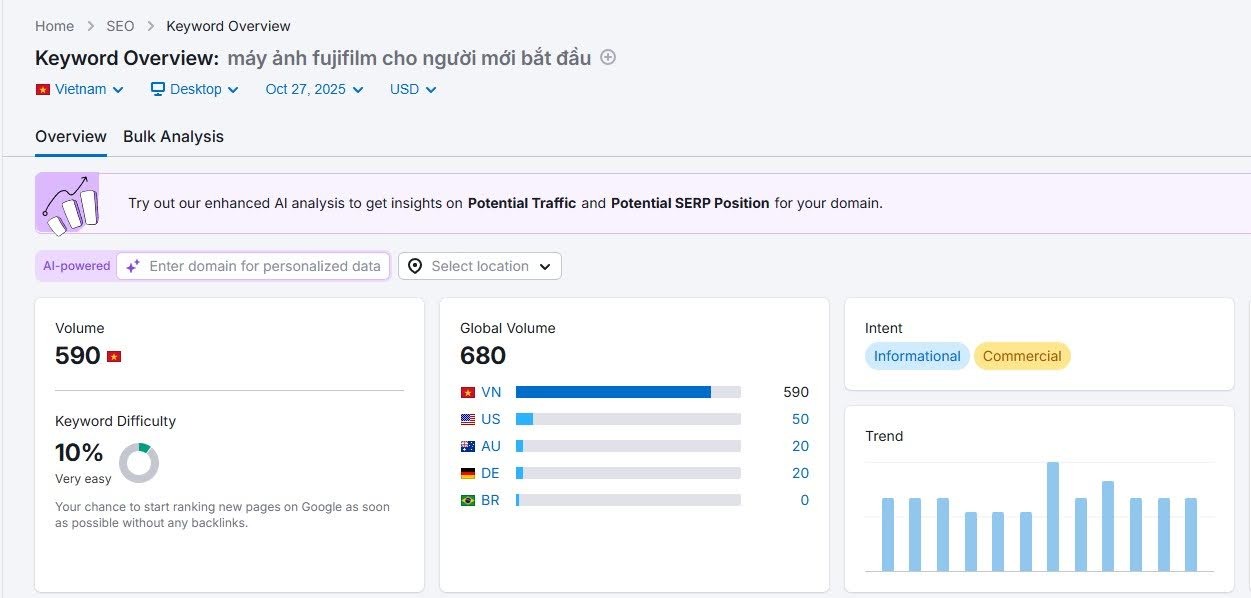The width and height of the screenshot is (1251, 598).
Task: Click the location pin icon
Action: tap(415, 266)
